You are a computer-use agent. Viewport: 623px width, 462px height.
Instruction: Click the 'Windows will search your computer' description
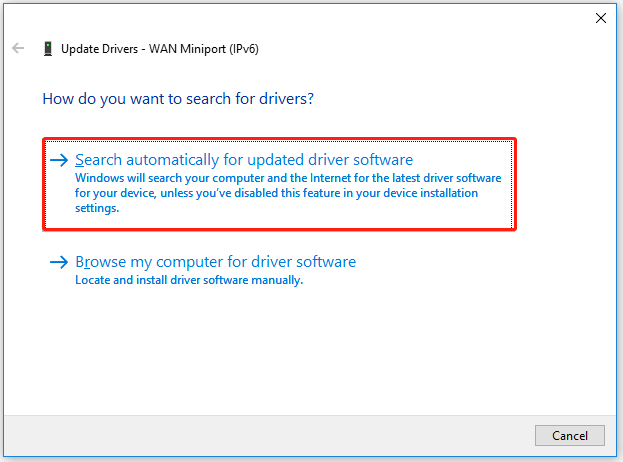click(x=288, y=193)
